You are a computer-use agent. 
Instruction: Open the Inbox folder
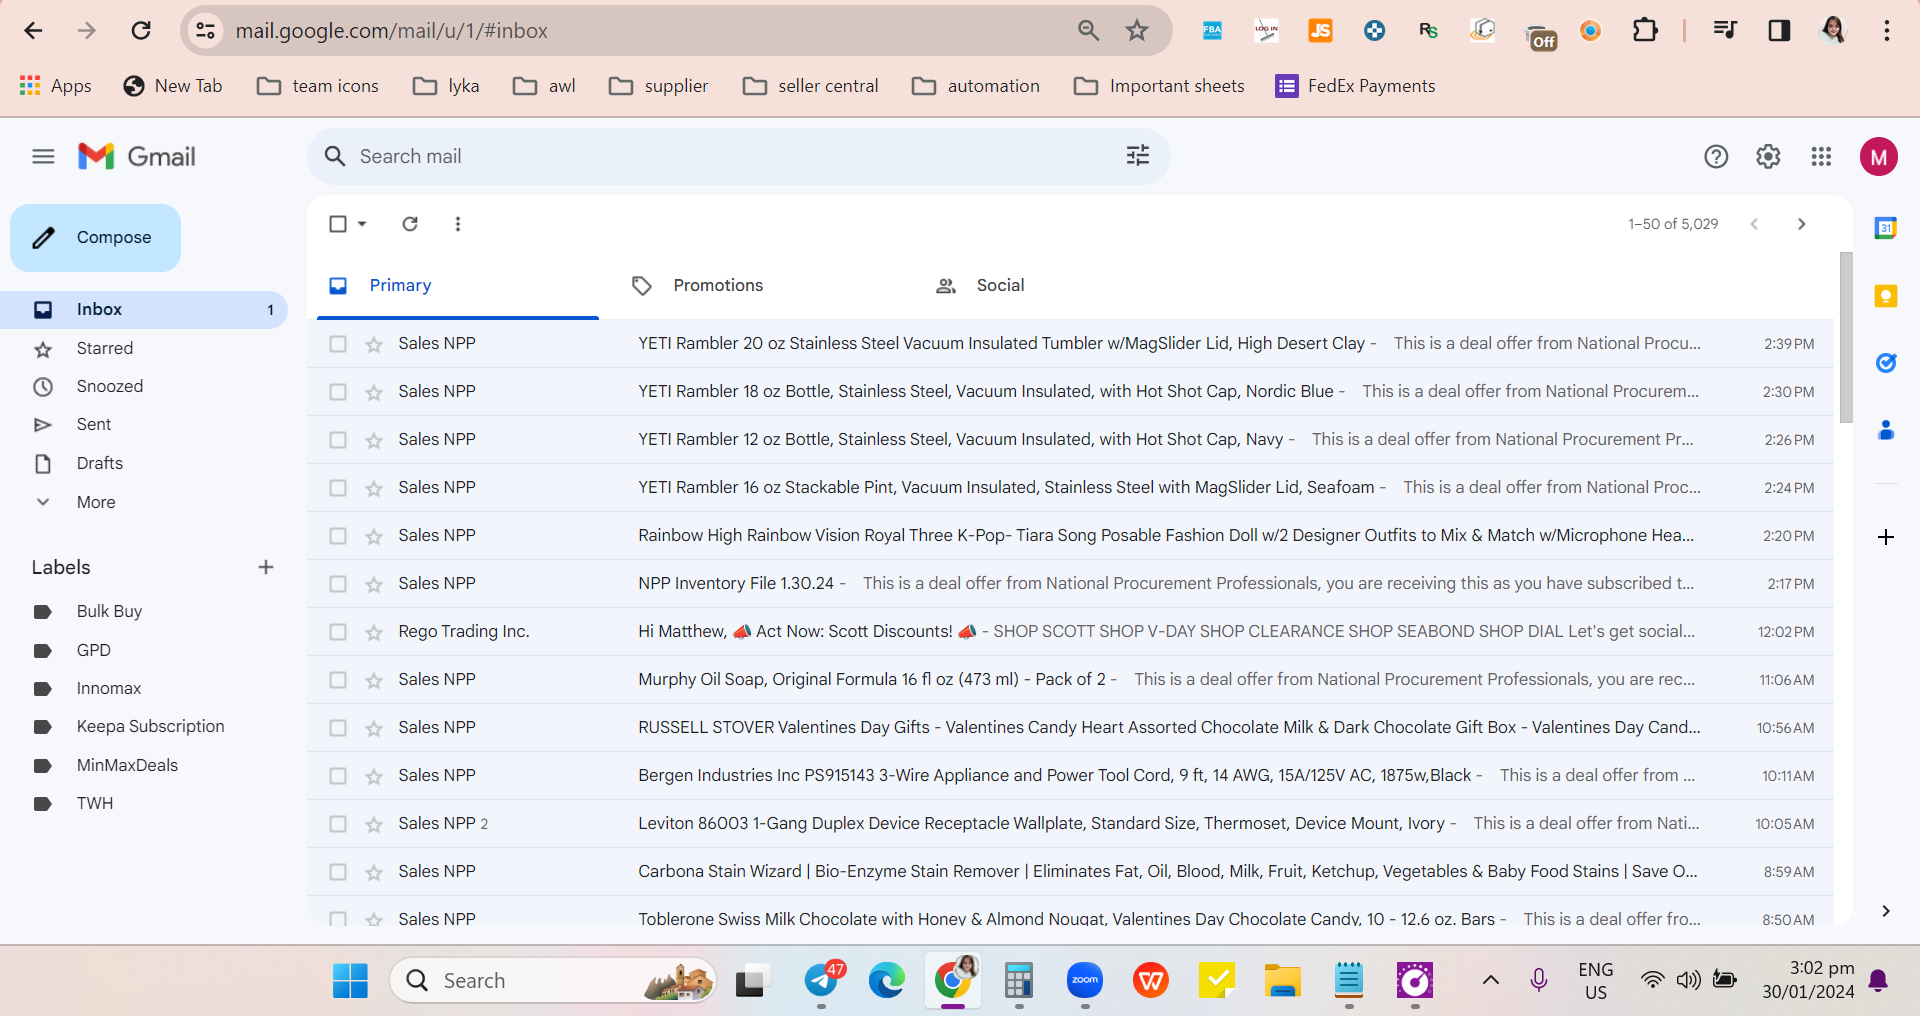[x=144, y=310]
